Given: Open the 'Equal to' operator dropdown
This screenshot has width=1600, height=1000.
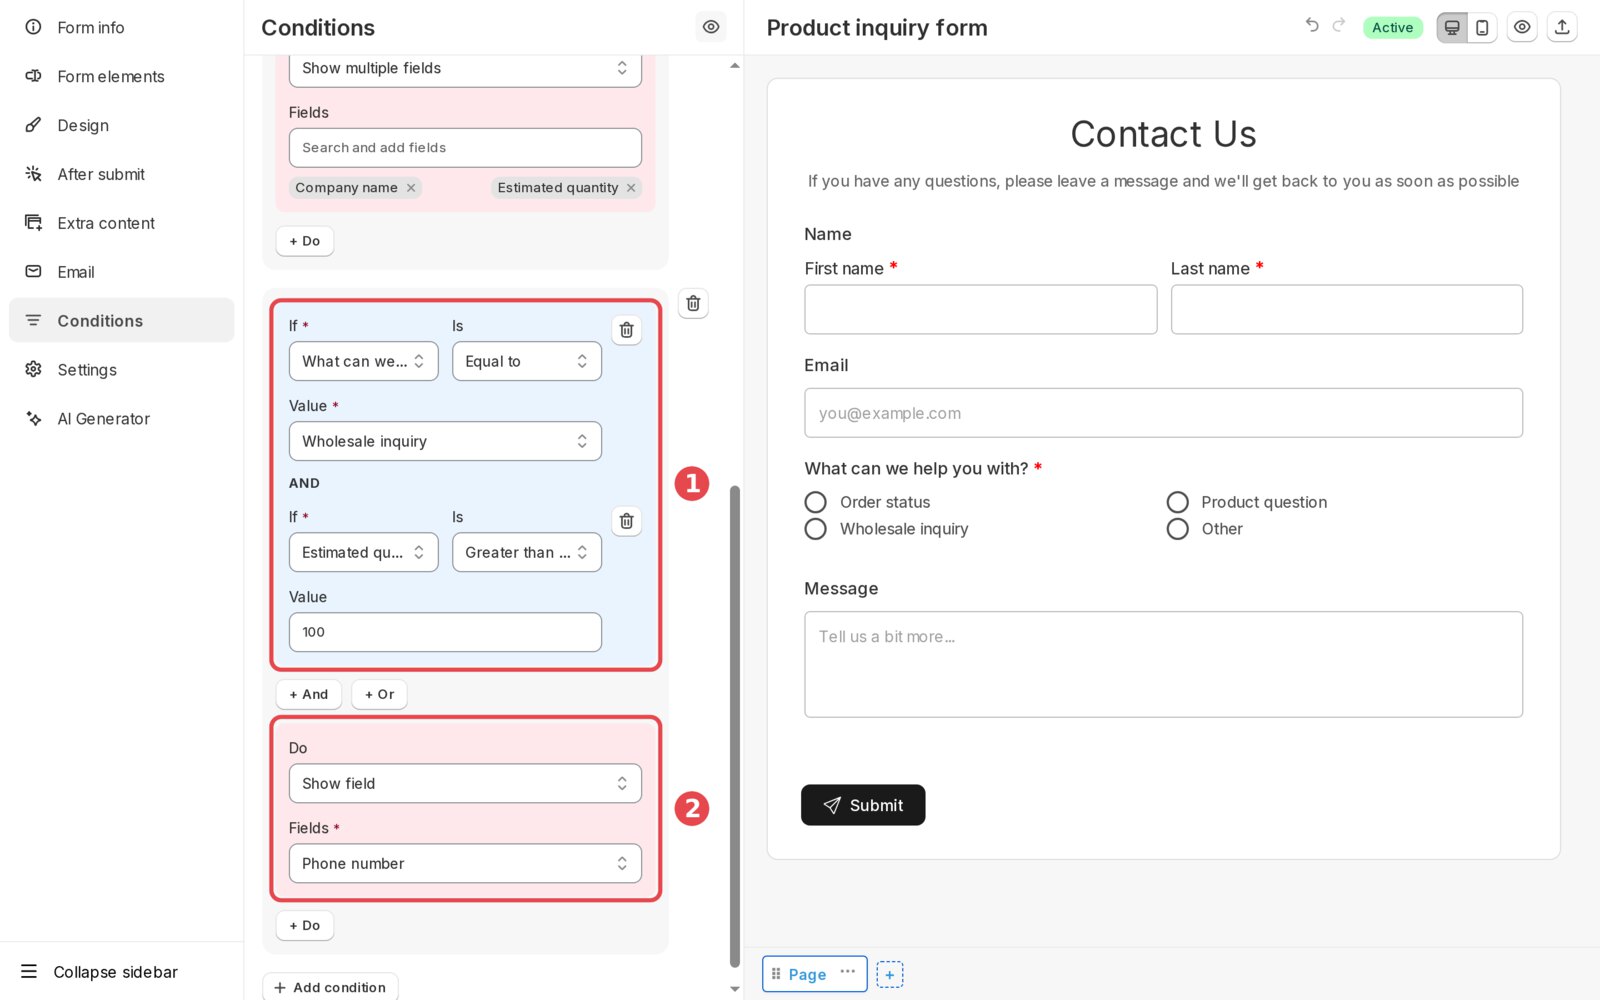Looking at the screenshot, I should [x=526, y=362].
